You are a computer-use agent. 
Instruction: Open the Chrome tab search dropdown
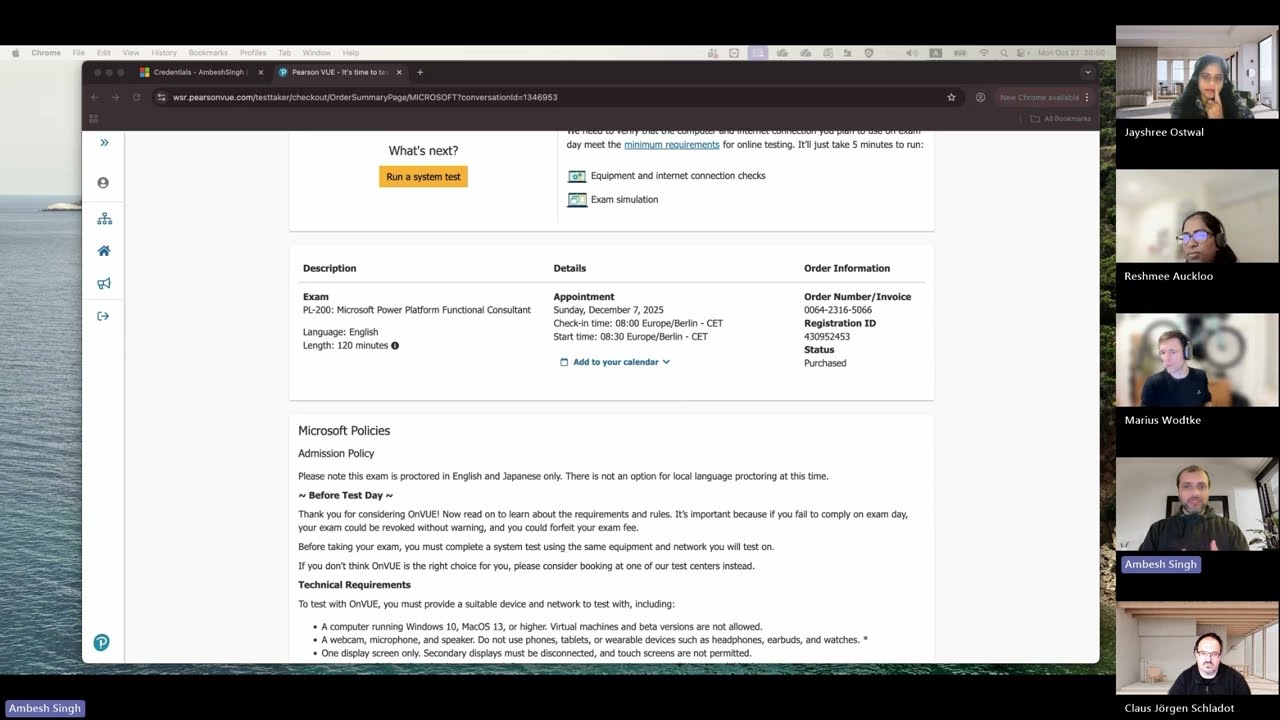click(x=1087, y=72)
